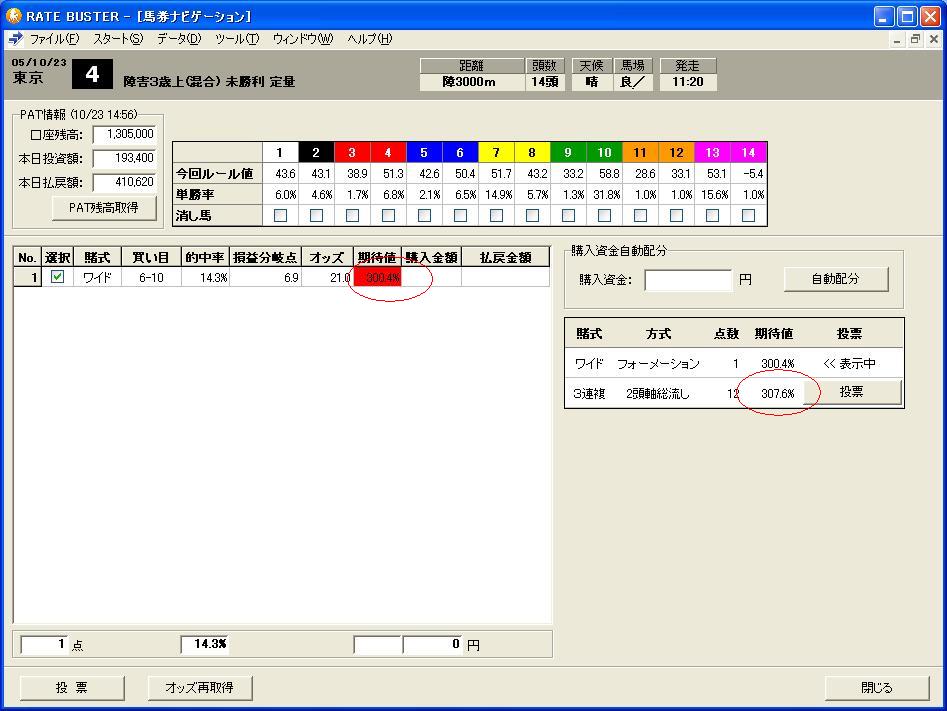Check the 消し馬 box for horse 3
Screen dimensions: 947x711
[x=352, y=215]
